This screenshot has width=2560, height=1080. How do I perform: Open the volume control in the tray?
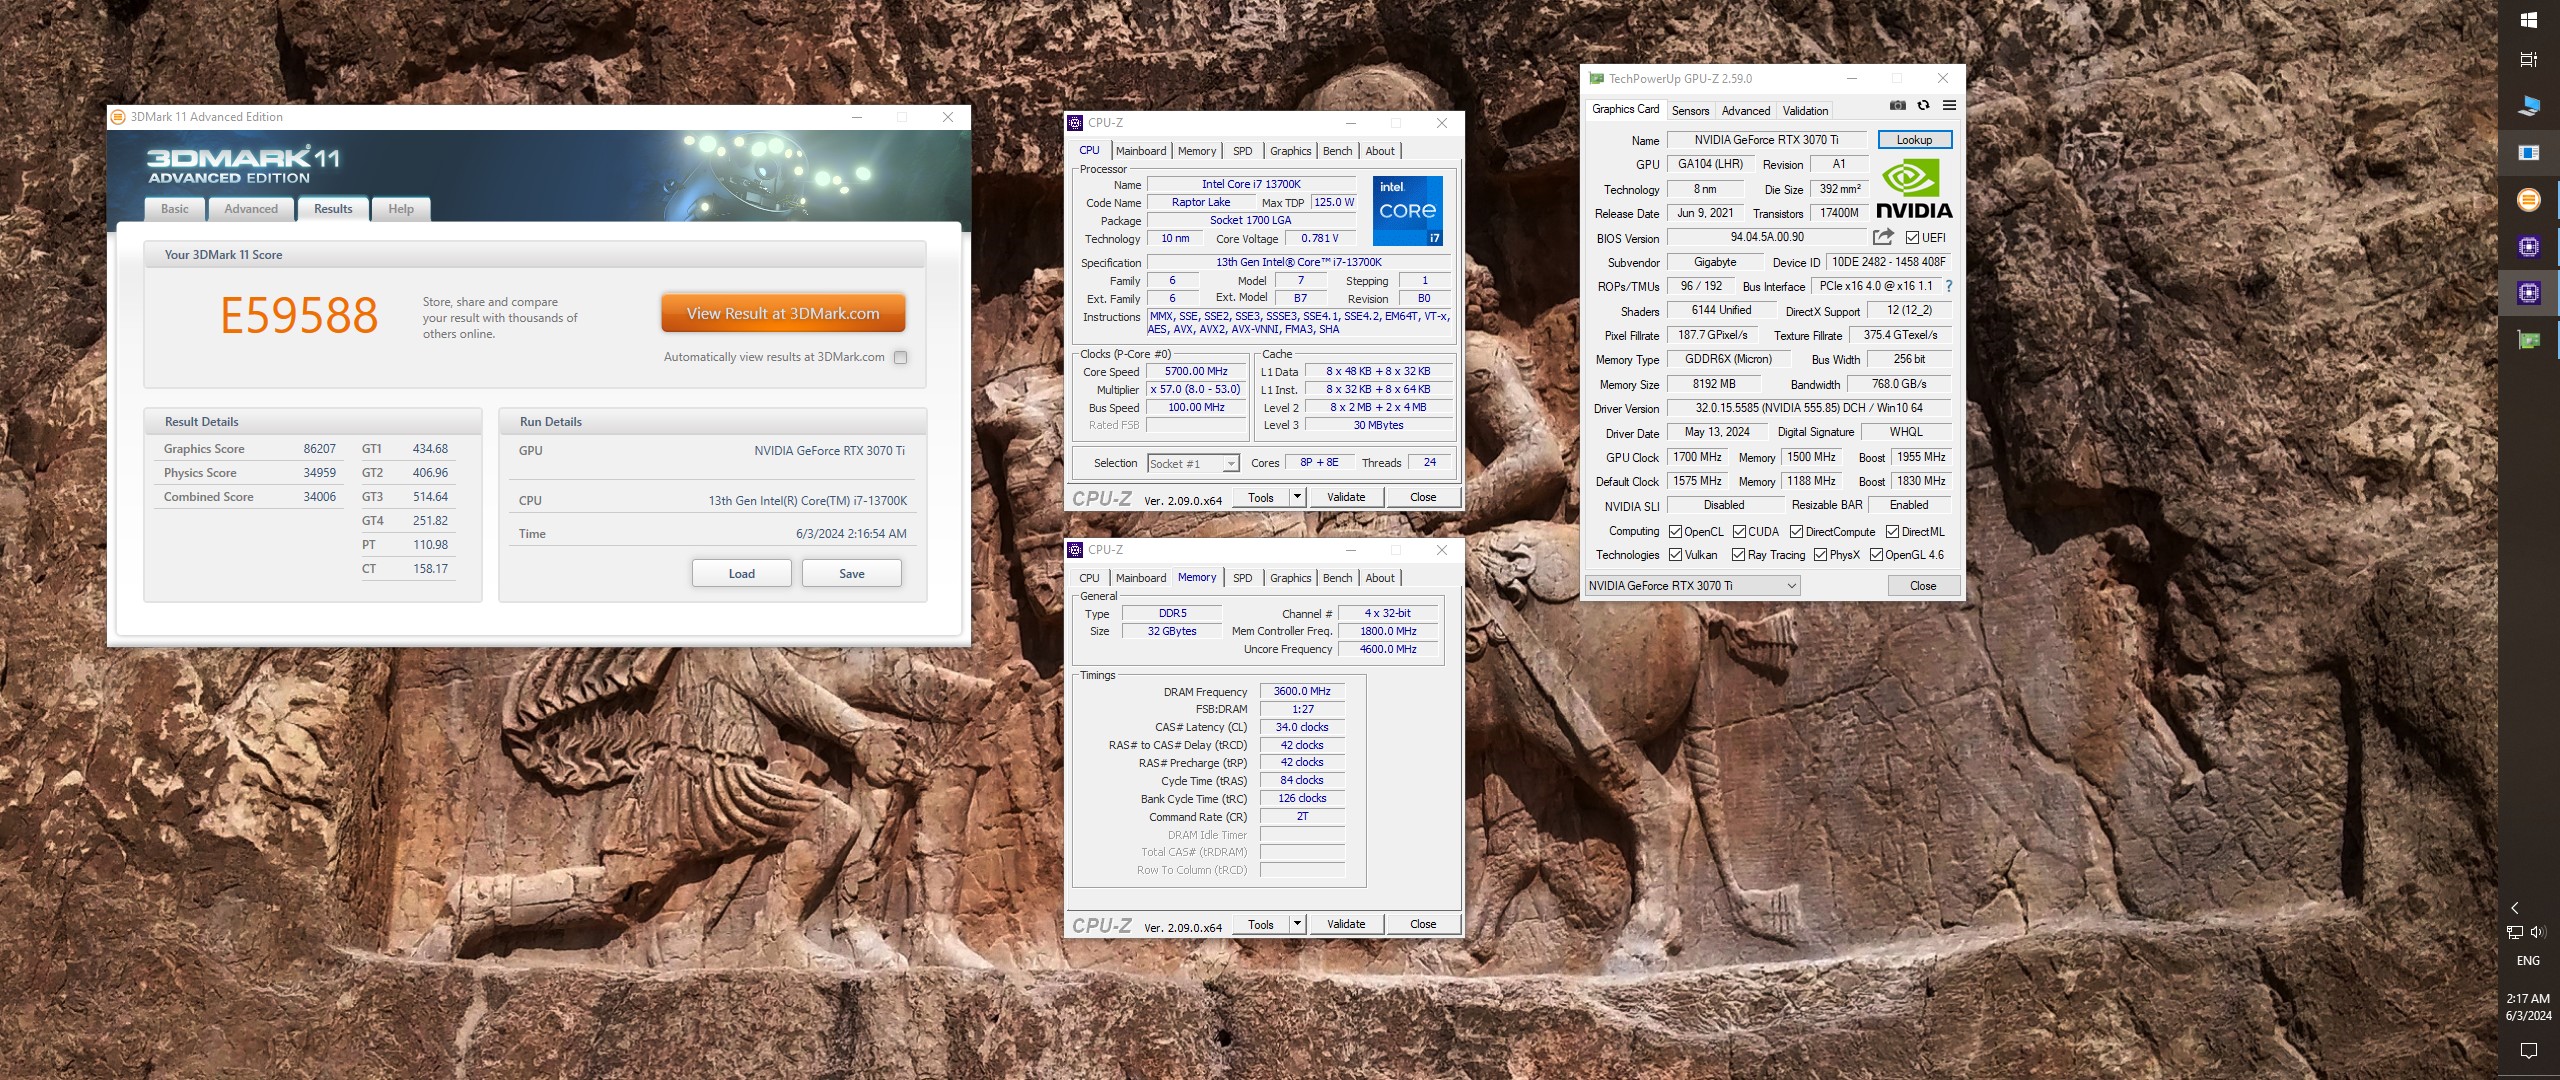[2539, 932]
